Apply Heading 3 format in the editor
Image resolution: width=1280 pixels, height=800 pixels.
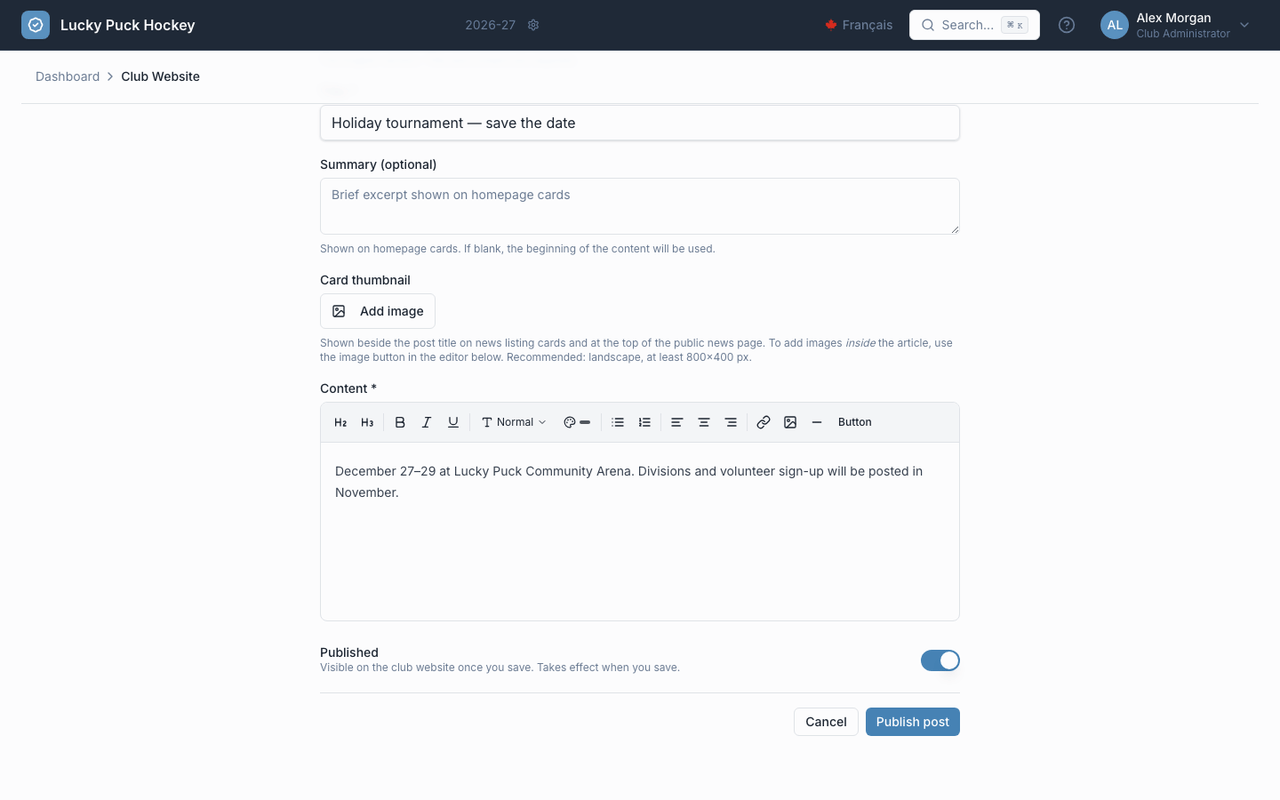click(x=367, y=422)
